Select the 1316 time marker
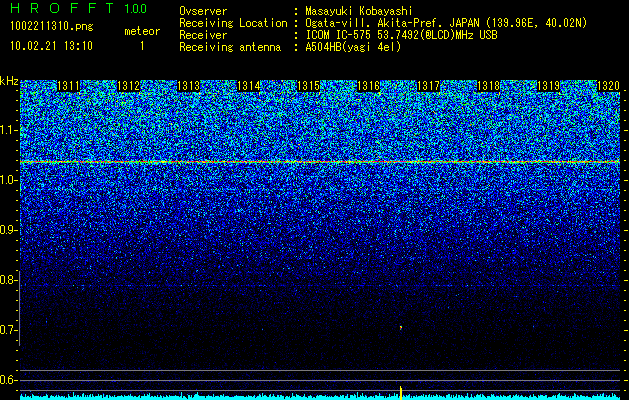 pos(368,86)
